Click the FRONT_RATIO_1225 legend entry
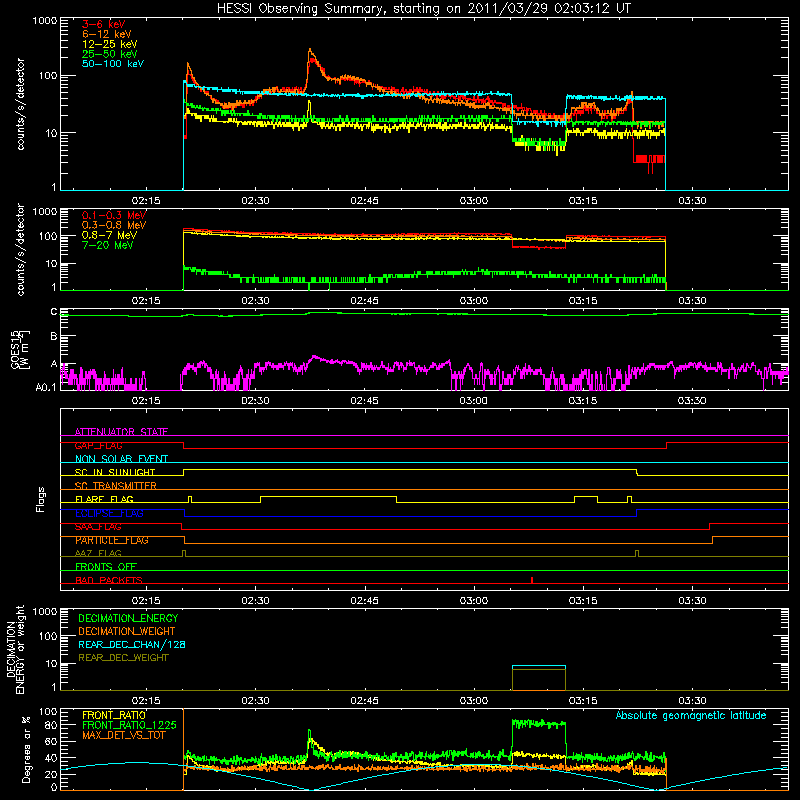800x800 pixels. 129,725
